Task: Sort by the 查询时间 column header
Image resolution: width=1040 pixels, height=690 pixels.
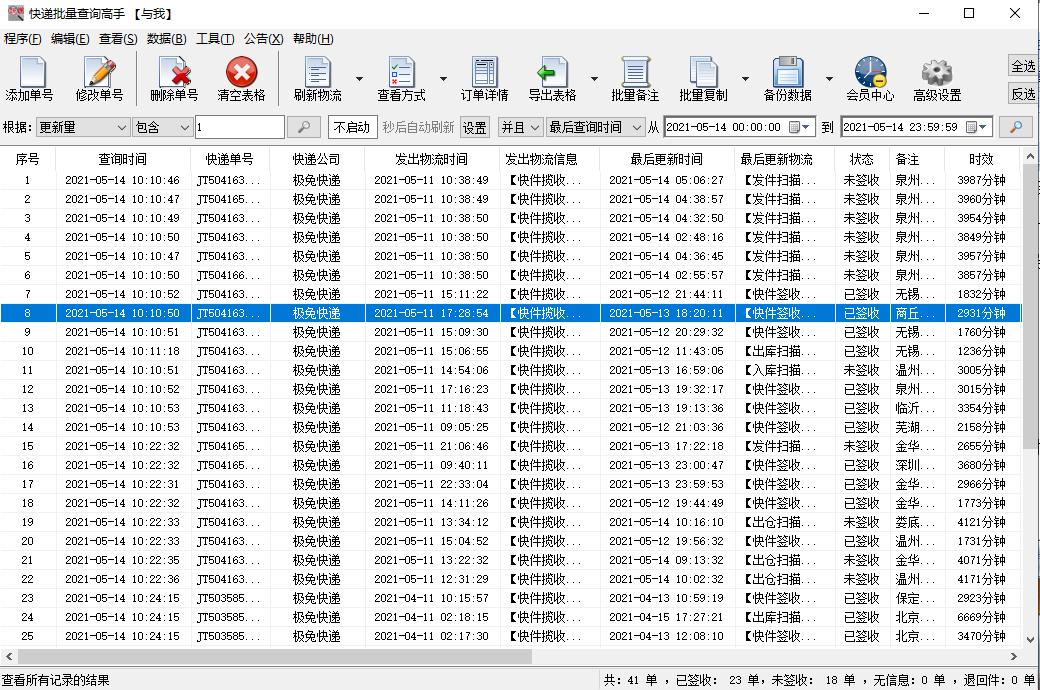Action: click(x=123, y=159)
